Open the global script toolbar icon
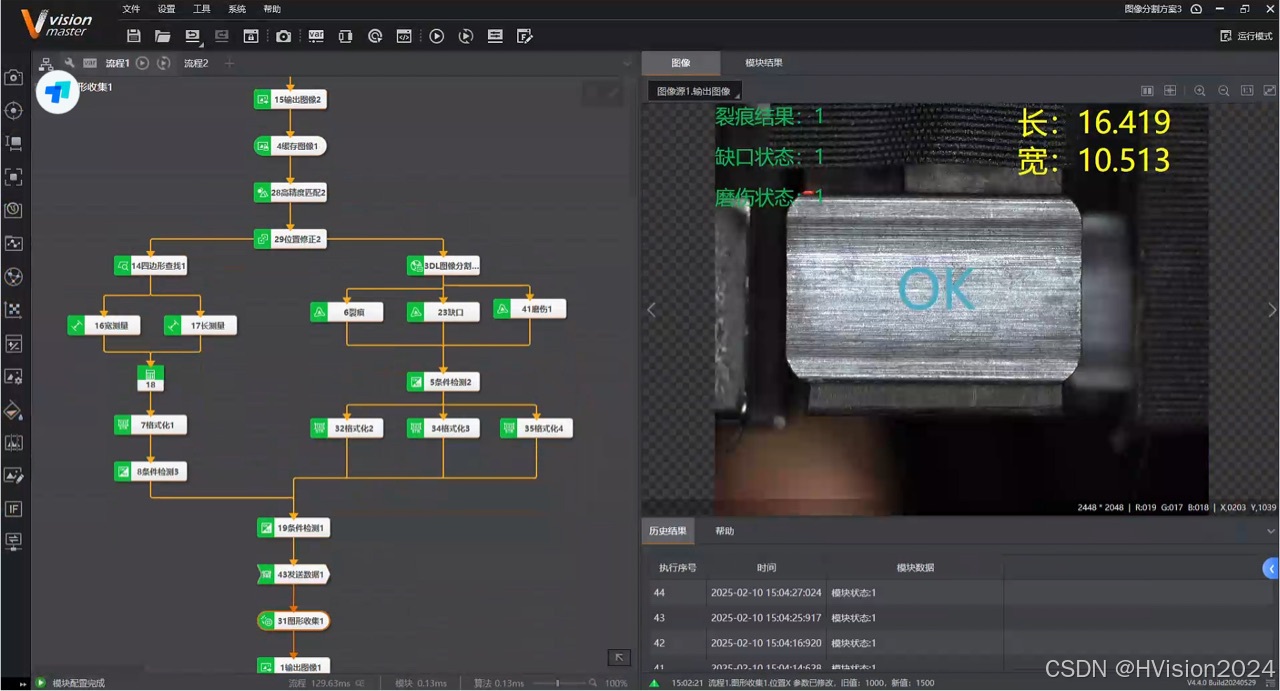Viewport: 1280px width, 691px height. coord(404,36)
